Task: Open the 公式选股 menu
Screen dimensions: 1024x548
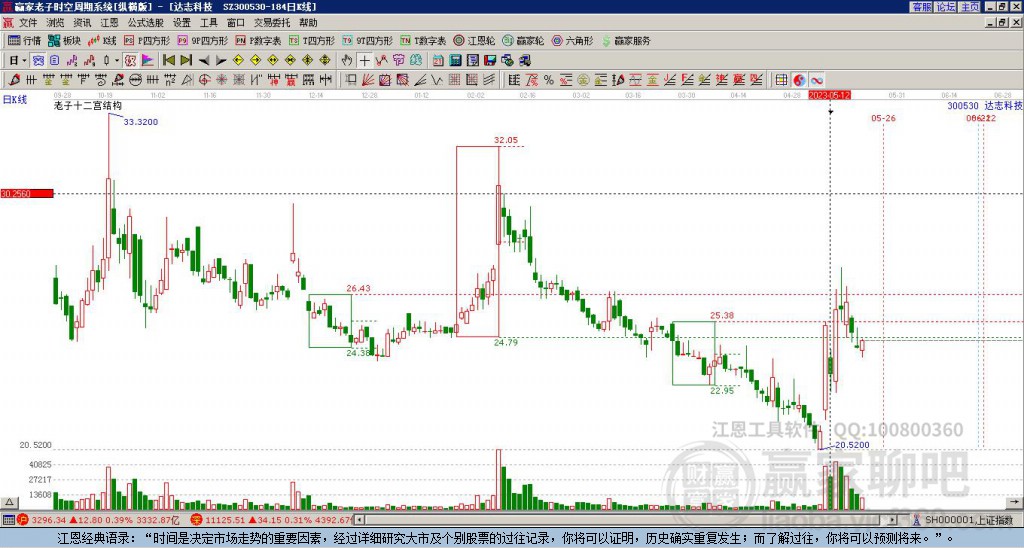Action: pyautogui.click(x=146, y=23)
